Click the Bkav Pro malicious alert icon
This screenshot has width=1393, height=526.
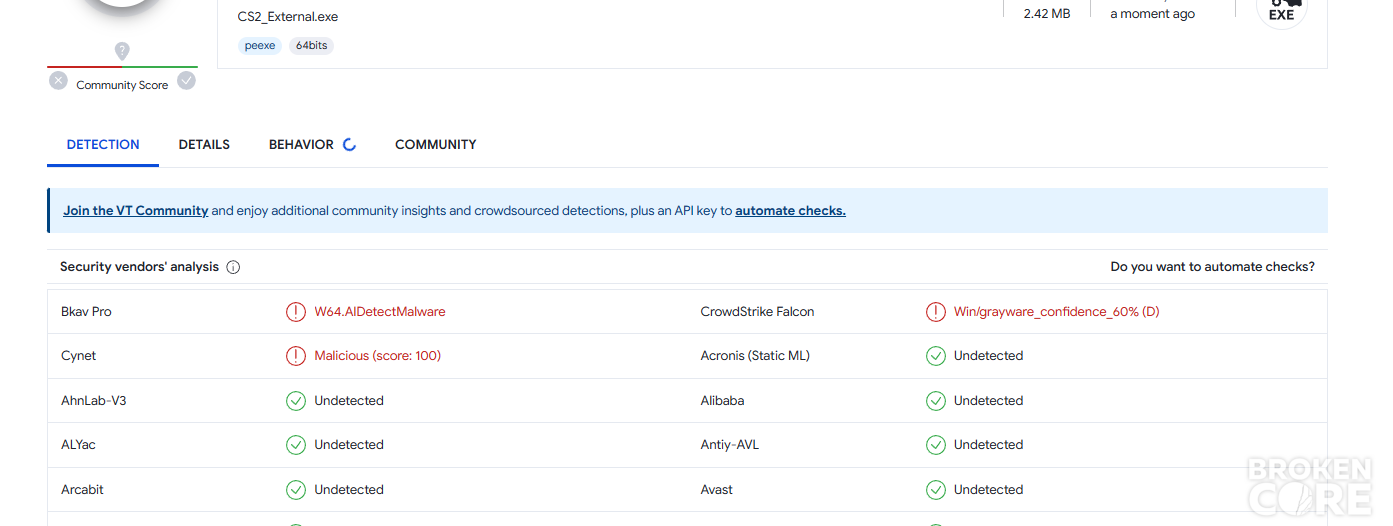[x=296, y=312]
